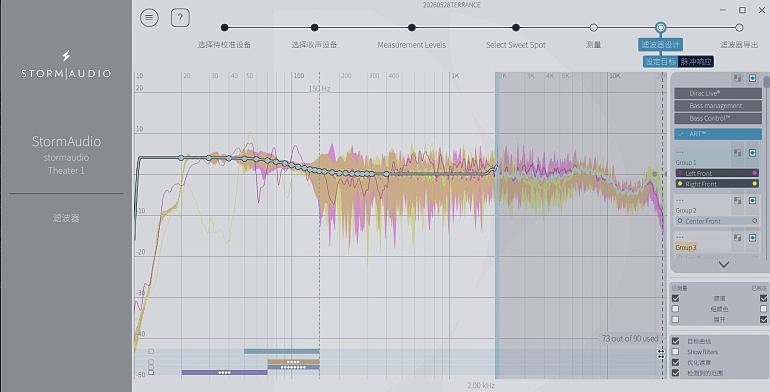
Task: Toggle right checkbox in the 展开 row
Action: tap(763, 319)
